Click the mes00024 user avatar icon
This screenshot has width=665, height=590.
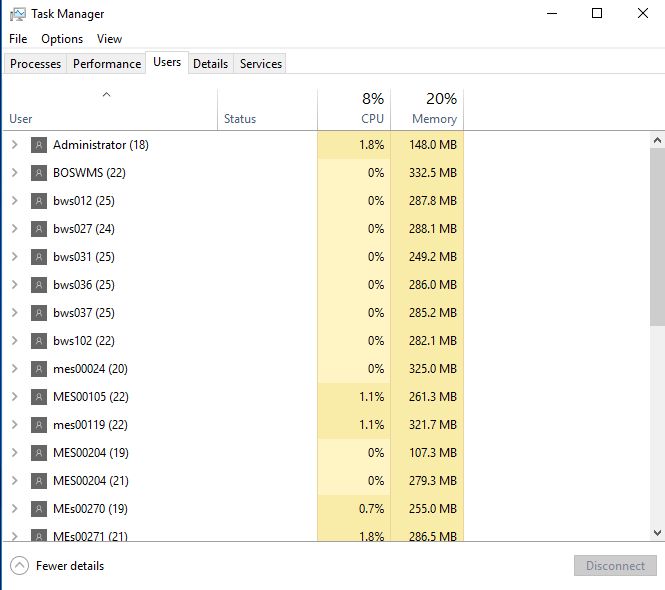pos(39,369)
